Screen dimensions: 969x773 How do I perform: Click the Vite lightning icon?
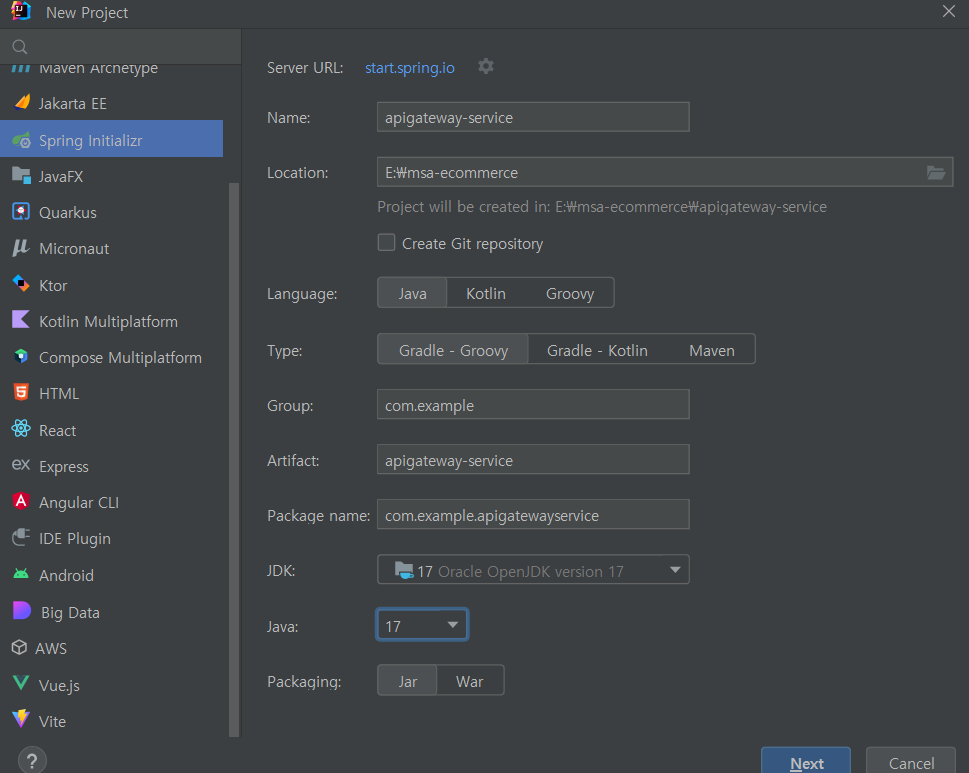pyautogui.click(x=21, y=719)
